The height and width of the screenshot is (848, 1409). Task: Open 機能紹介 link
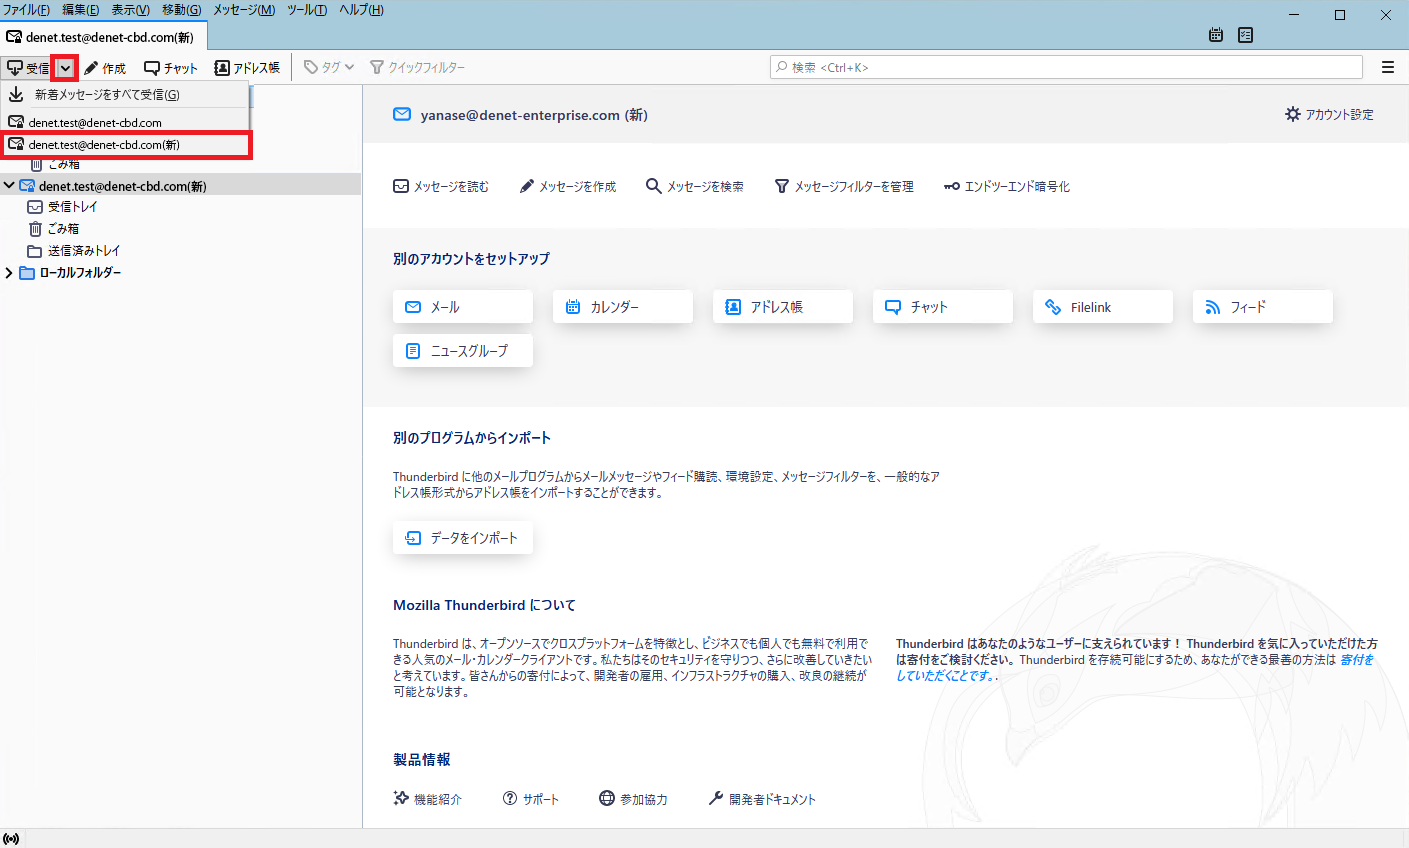click(x=428, y=799)
